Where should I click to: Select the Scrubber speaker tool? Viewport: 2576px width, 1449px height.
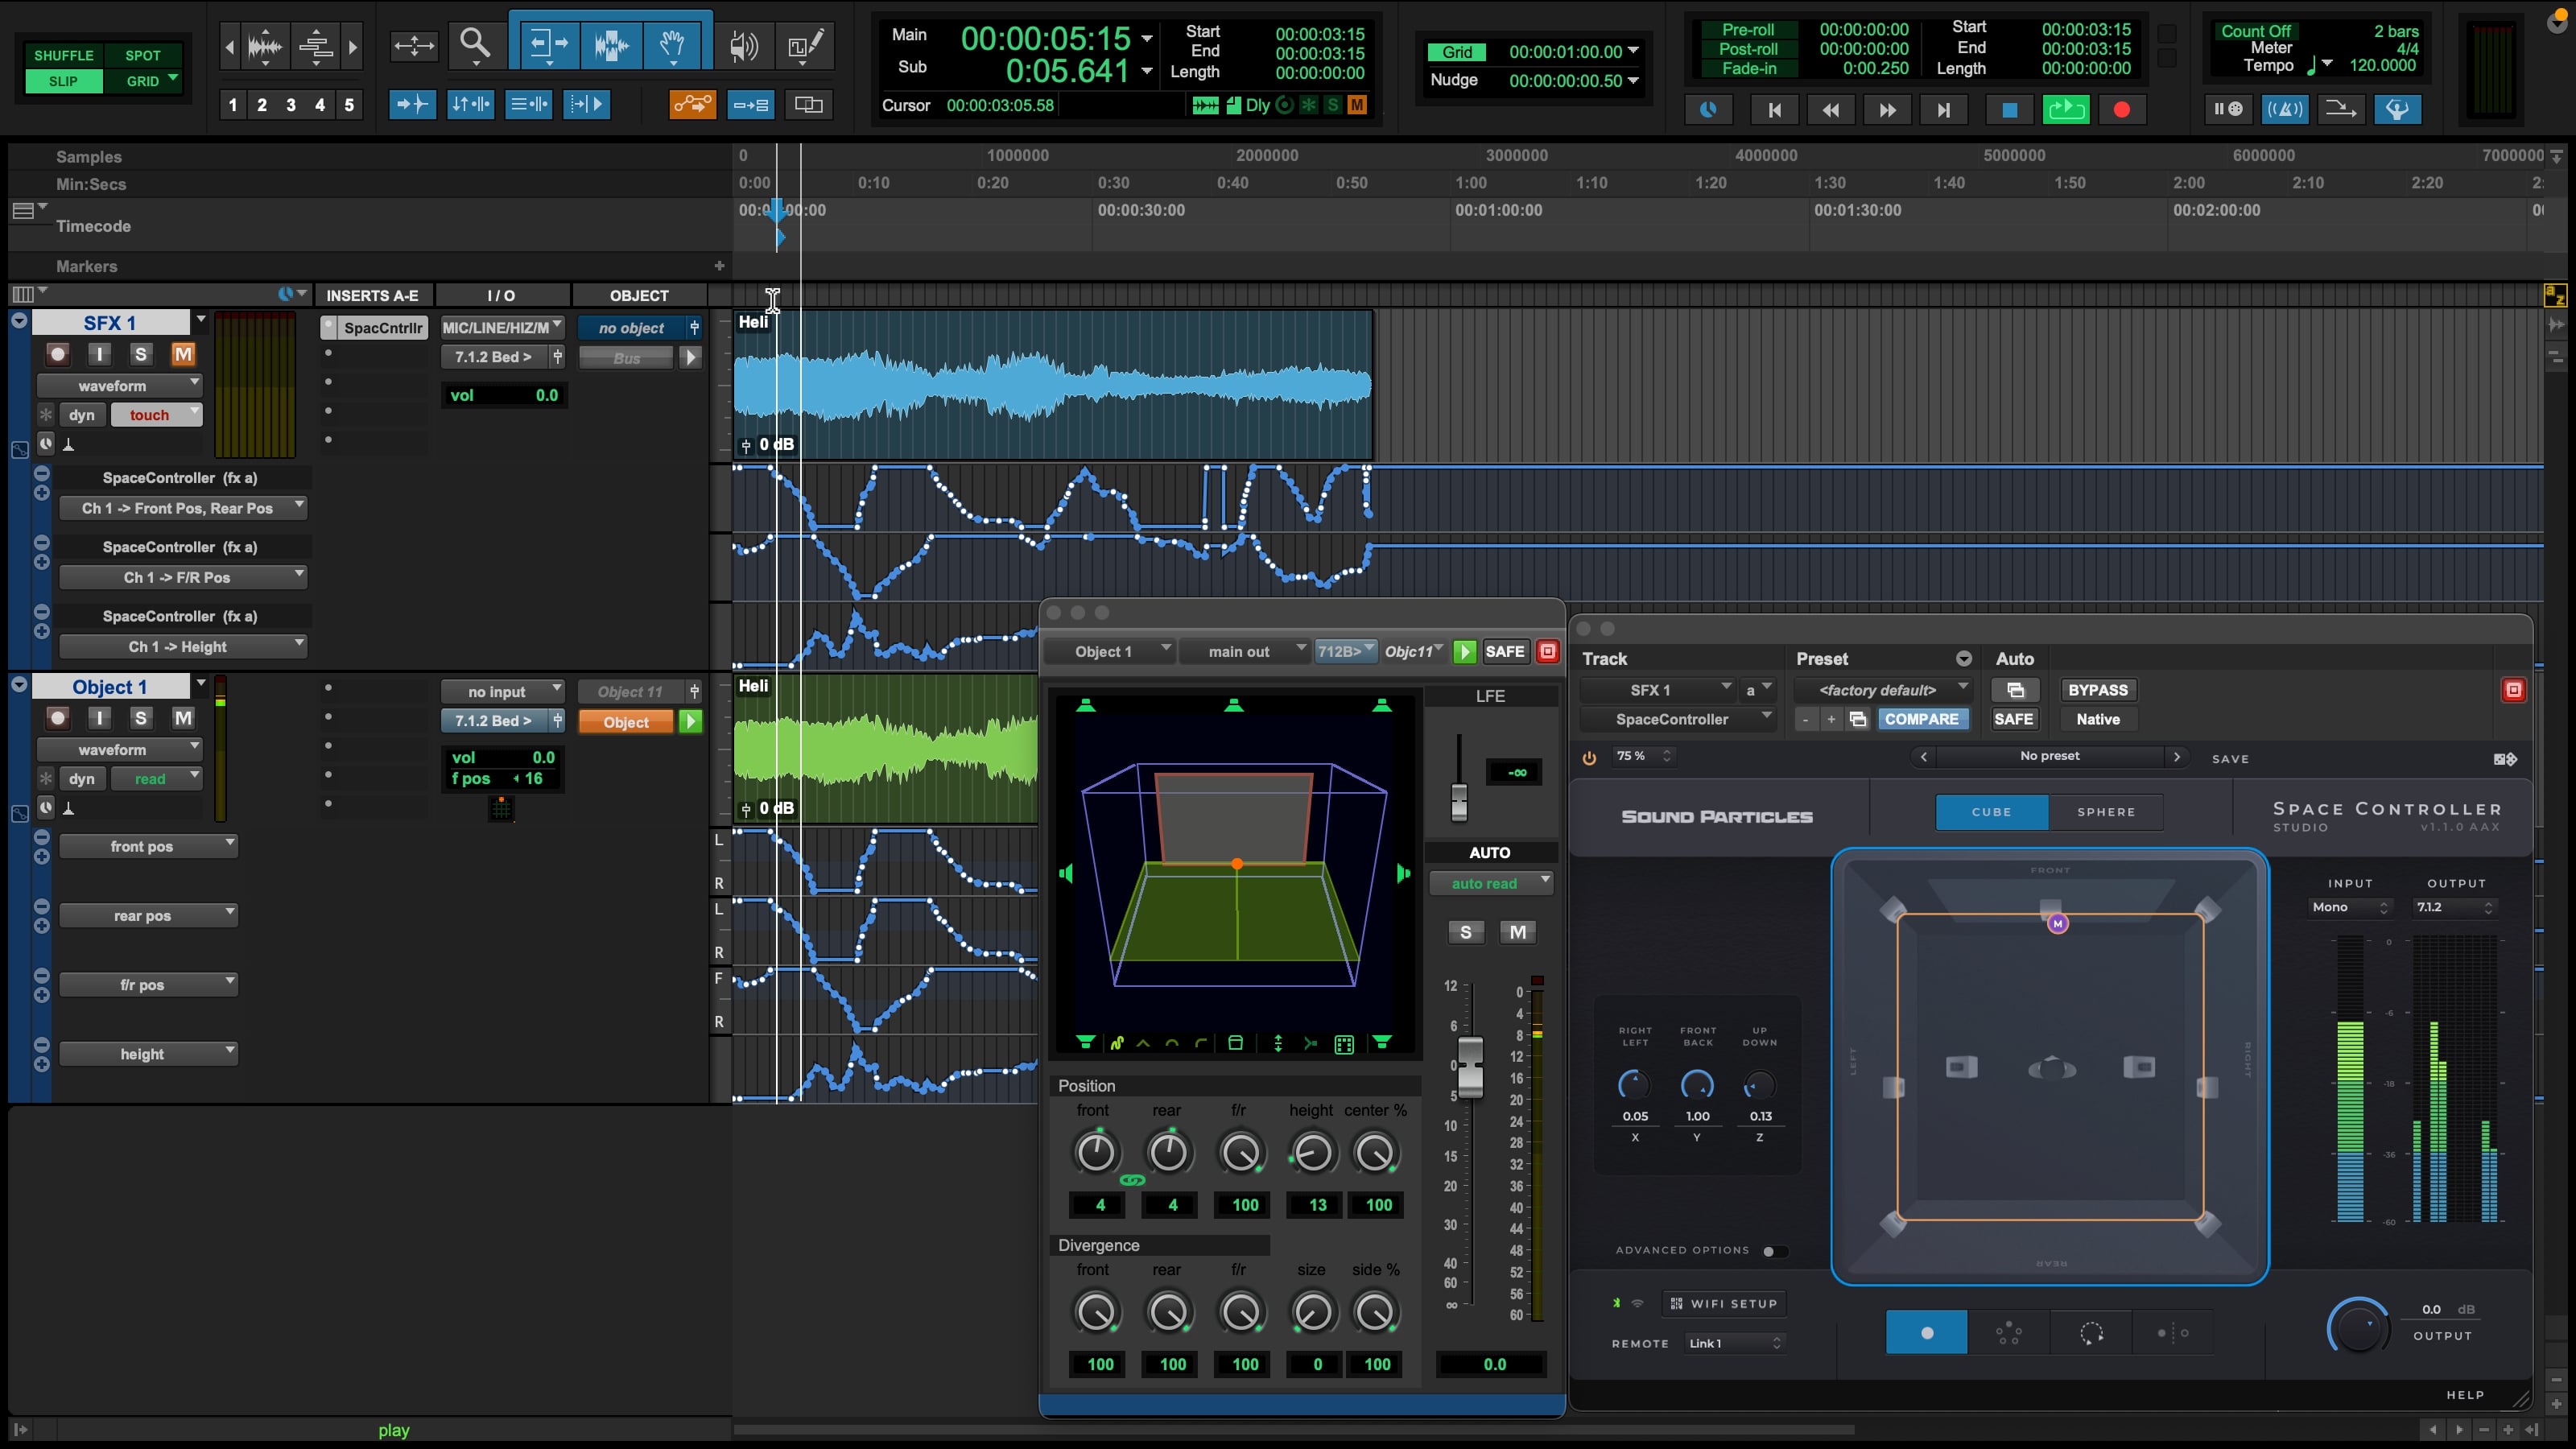[743, 44]
